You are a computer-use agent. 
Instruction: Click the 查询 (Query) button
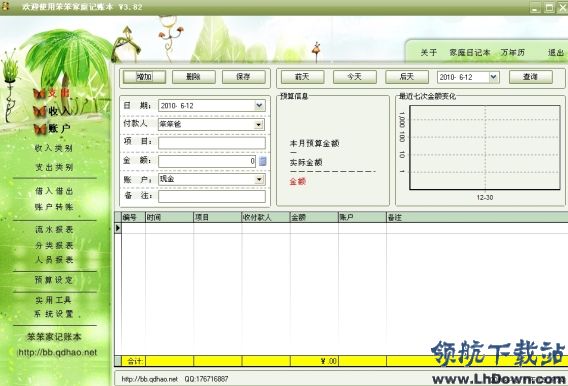point(531,77)
